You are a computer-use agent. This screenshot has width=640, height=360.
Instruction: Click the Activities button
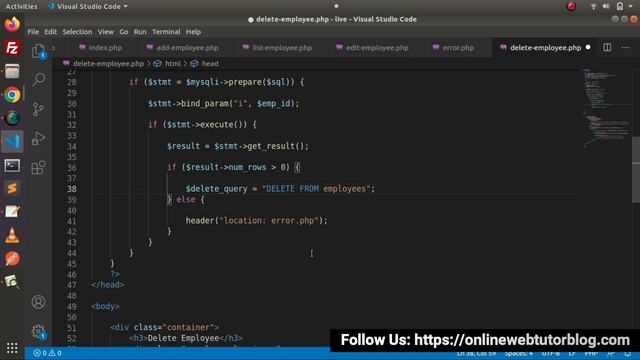tap(21, 6)
